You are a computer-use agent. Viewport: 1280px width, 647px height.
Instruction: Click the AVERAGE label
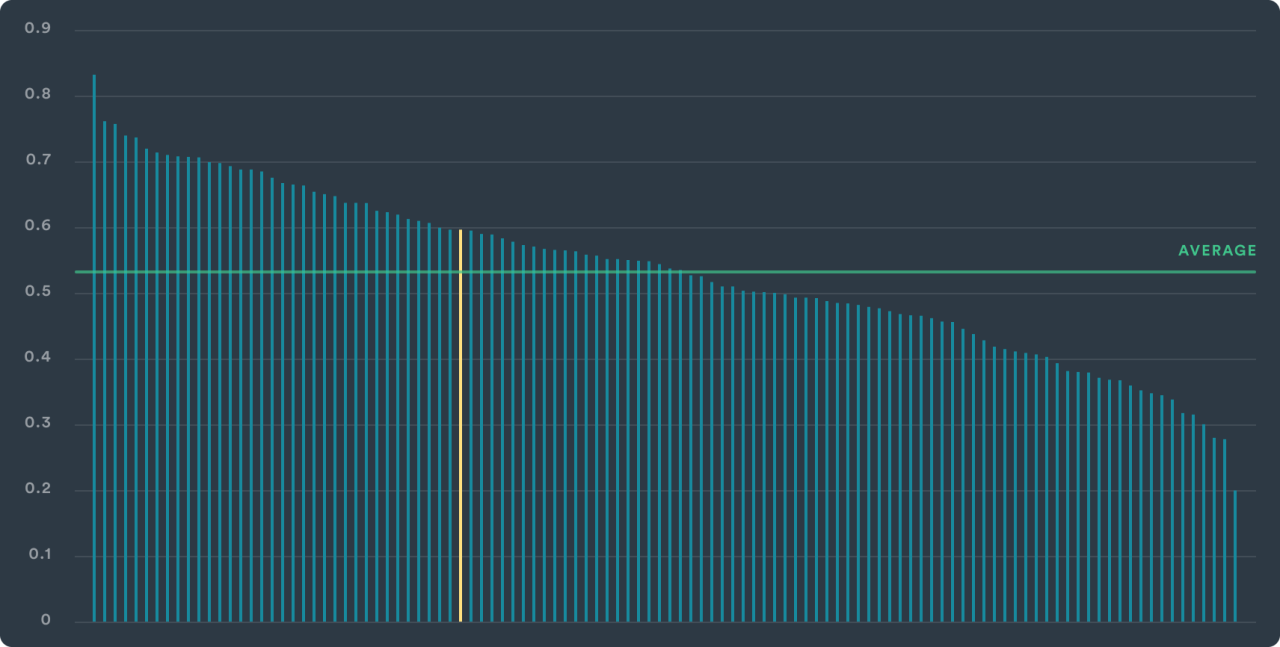tap(1216, 251)
